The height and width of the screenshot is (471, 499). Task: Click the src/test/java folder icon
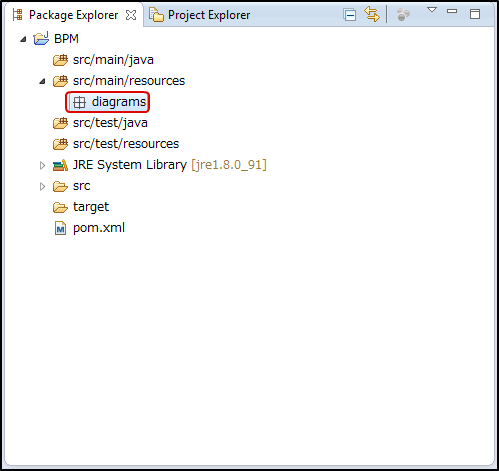point(60,123)
